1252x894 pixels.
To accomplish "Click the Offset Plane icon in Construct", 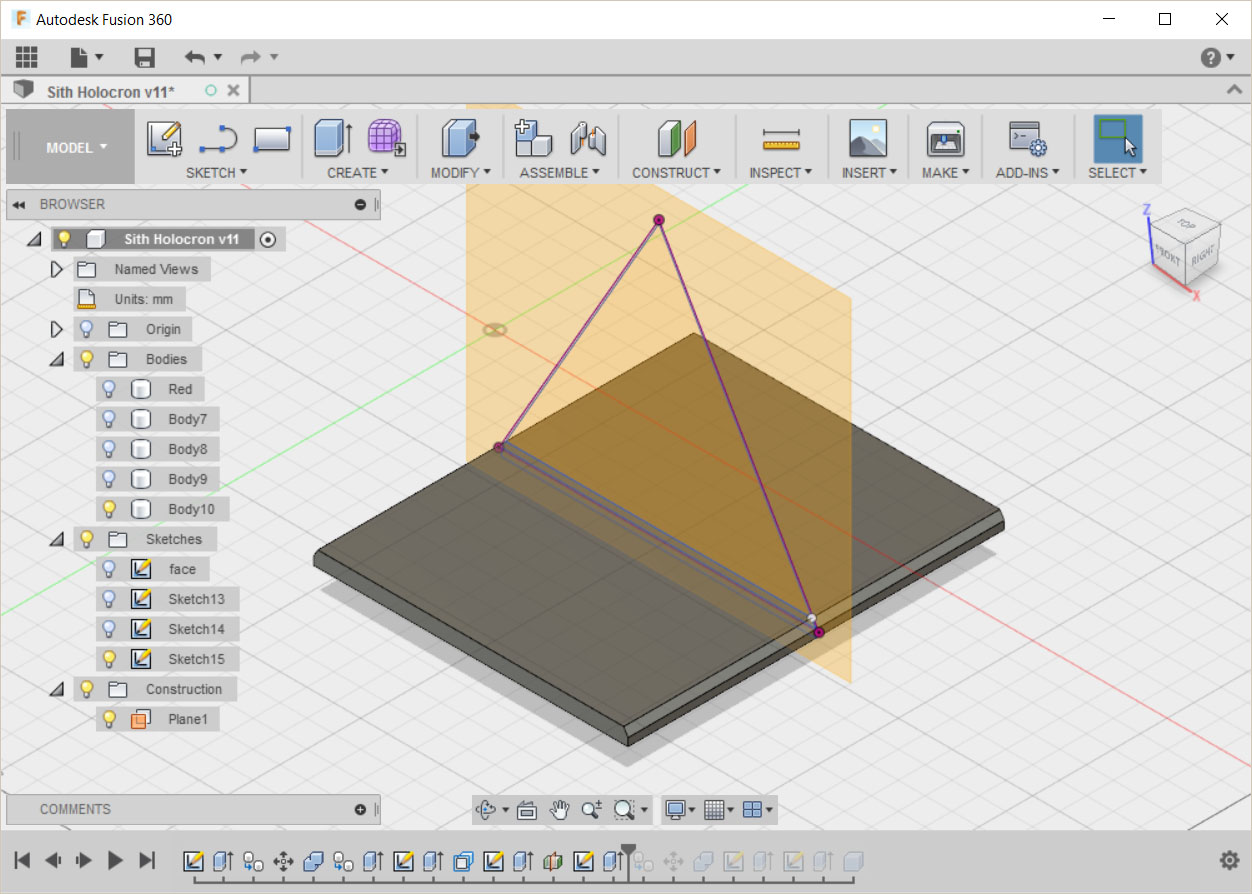I will point(676,138).
